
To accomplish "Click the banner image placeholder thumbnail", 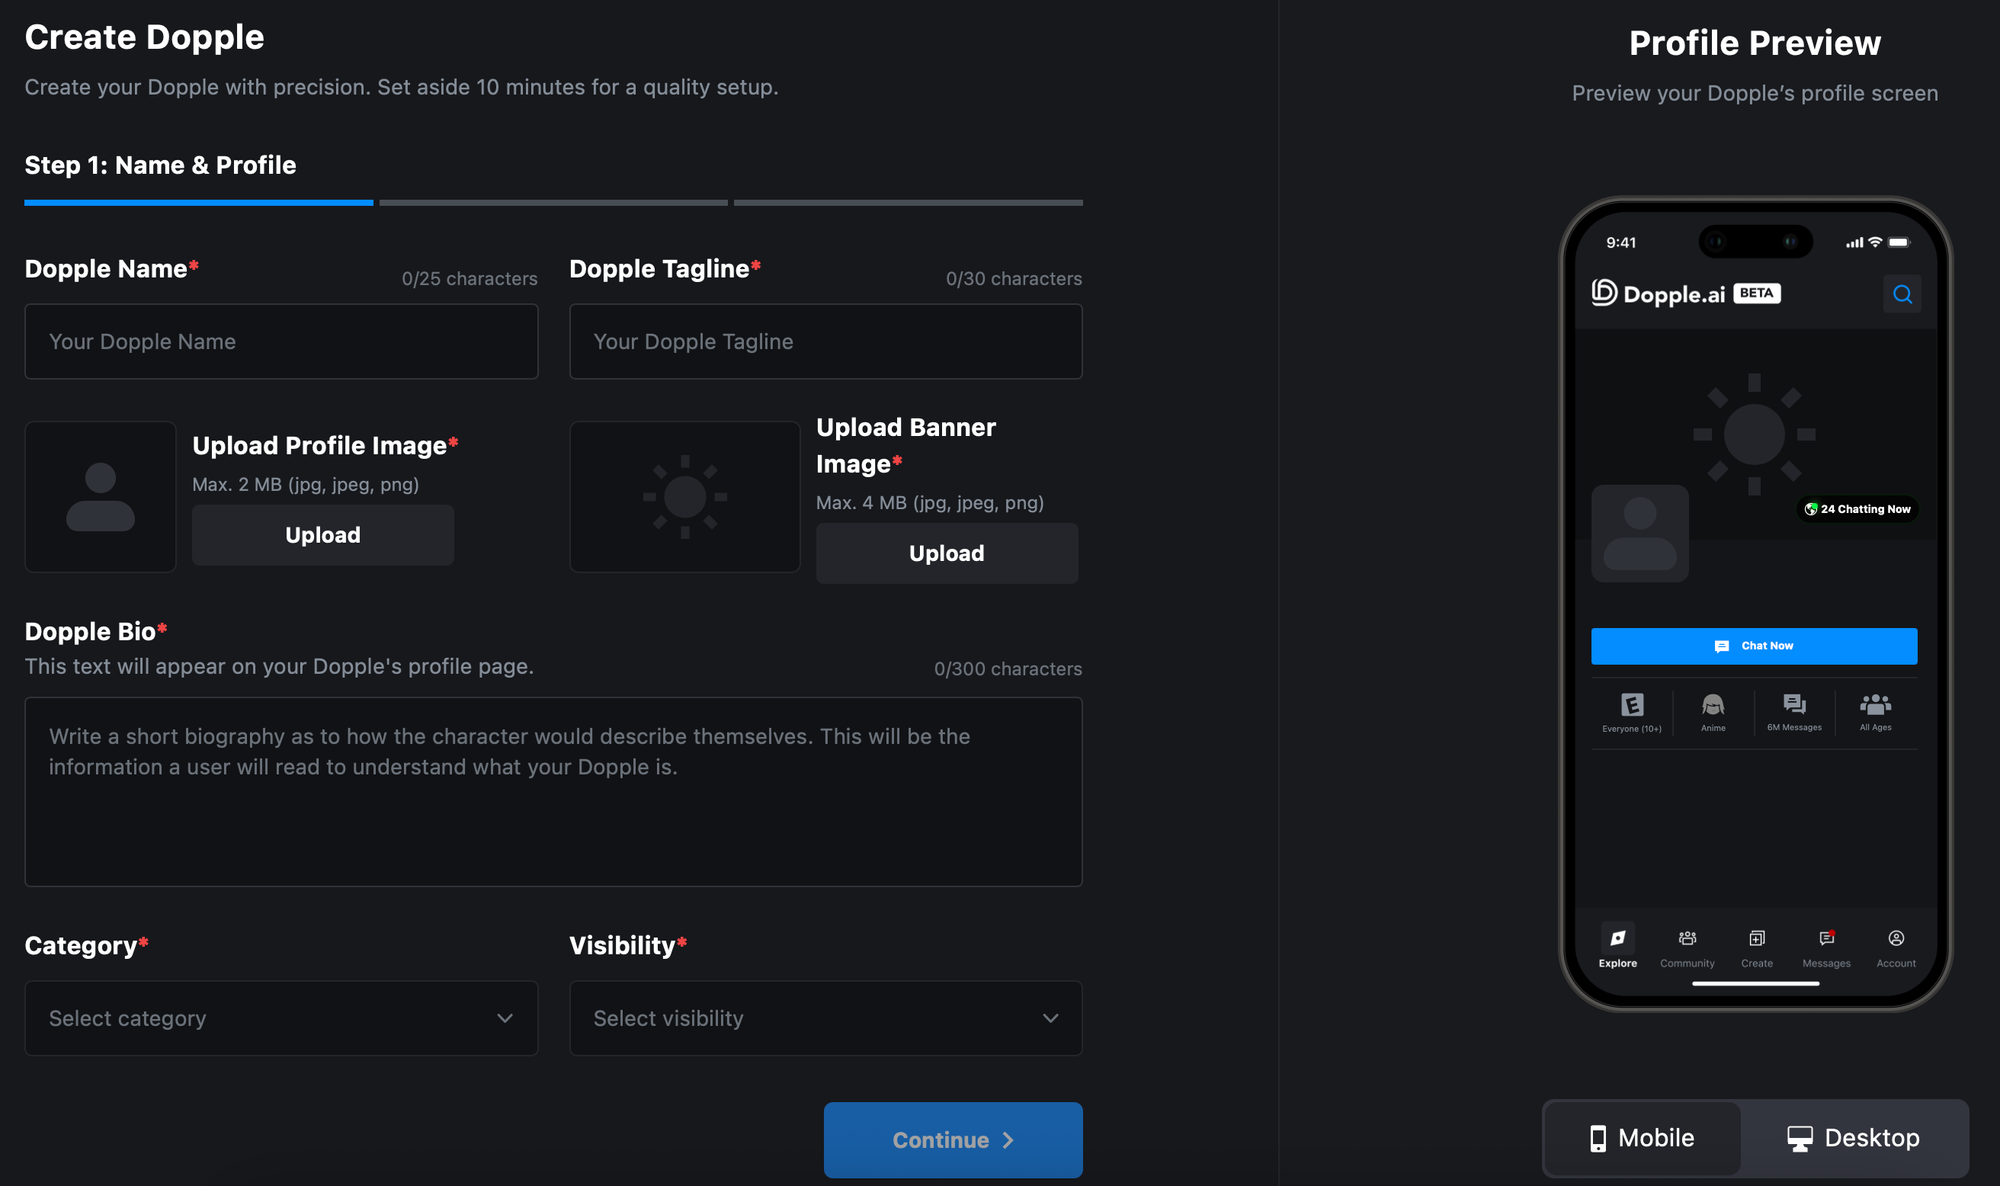I will click(685, 497).
